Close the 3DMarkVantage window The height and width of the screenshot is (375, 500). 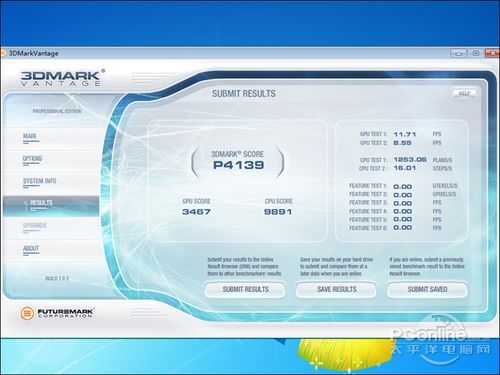click(492, 53)
